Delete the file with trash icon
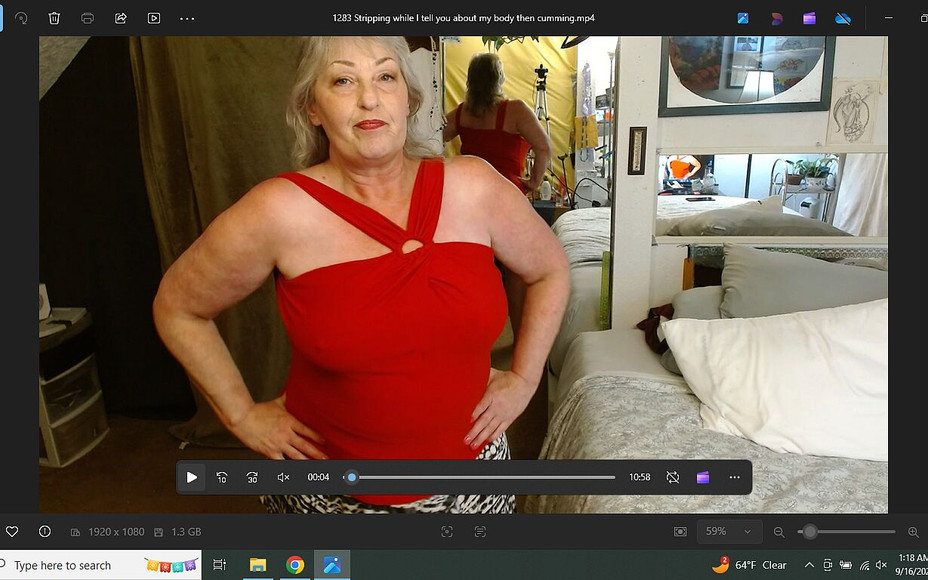The width and height of the screenshot is (928, 580). 55,18
